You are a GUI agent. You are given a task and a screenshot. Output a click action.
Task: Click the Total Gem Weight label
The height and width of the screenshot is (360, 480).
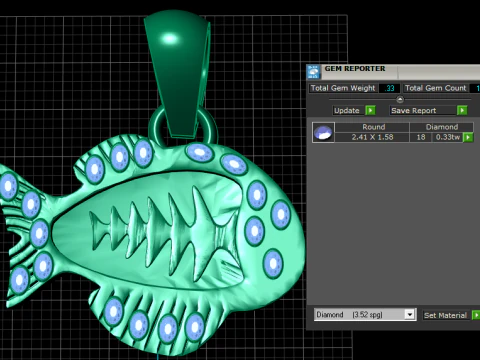(343, 88)
